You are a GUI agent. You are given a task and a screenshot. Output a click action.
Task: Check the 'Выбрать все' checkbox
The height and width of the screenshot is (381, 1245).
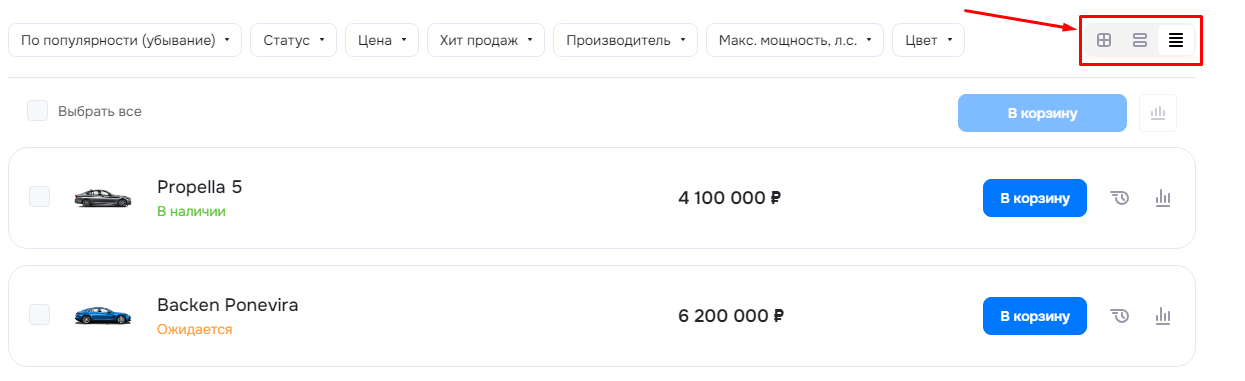(38, 111)
